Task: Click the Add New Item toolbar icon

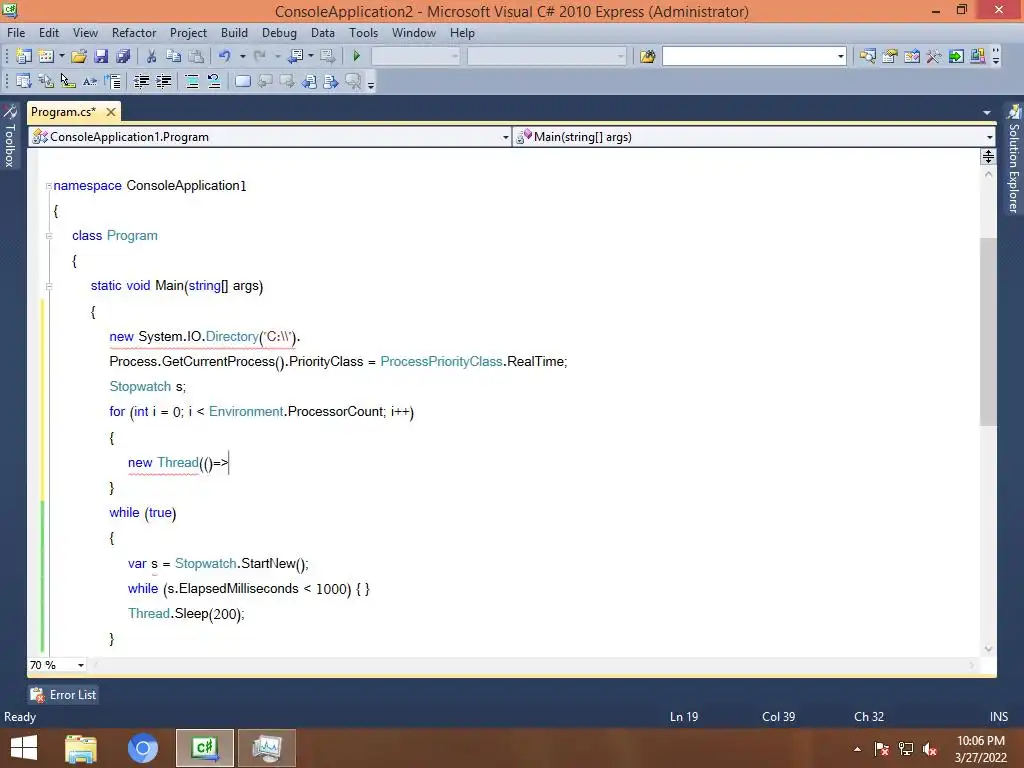Action: point(46,56)
